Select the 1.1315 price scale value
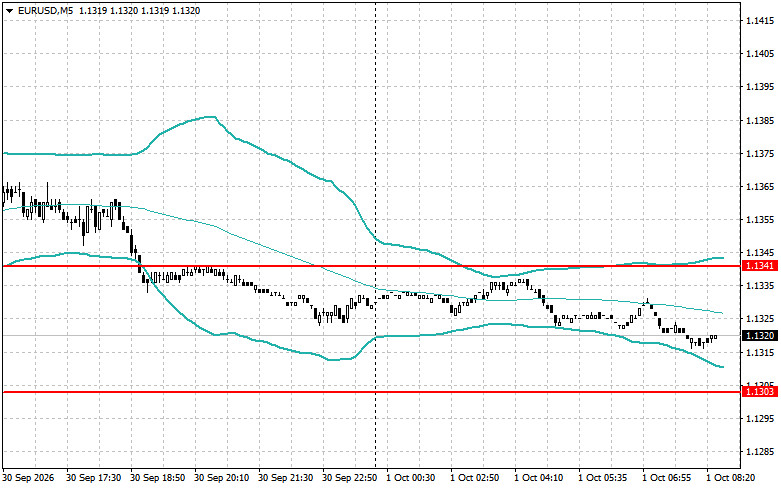The width and height of the screenshot is (781, 489). (760, 353)
